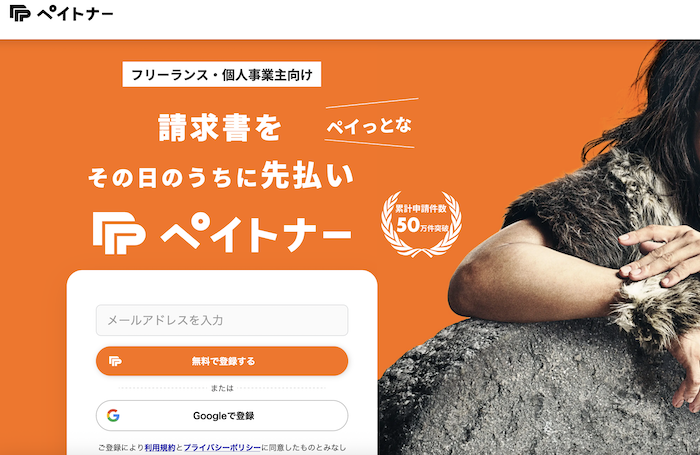The height and width of the screenshot is (455, 700).
Task: Click the Googleで登録 button
Action: click(222, 416)
